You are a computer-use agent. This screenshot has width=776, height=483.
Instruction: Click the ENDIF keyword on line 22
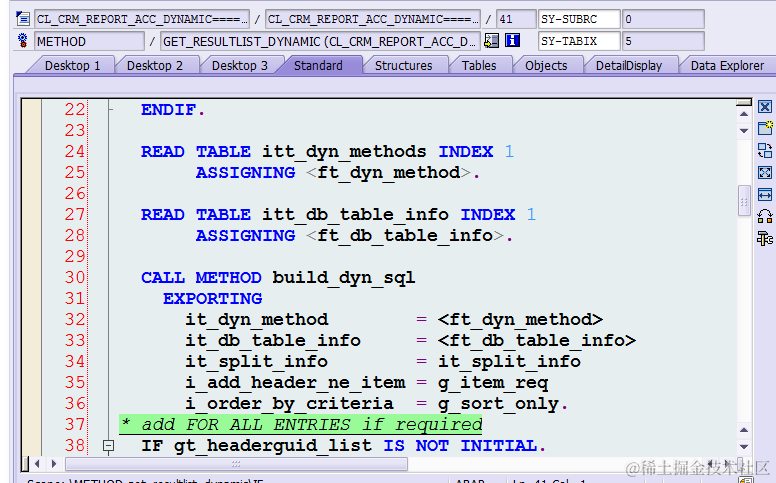coord(168,109)
